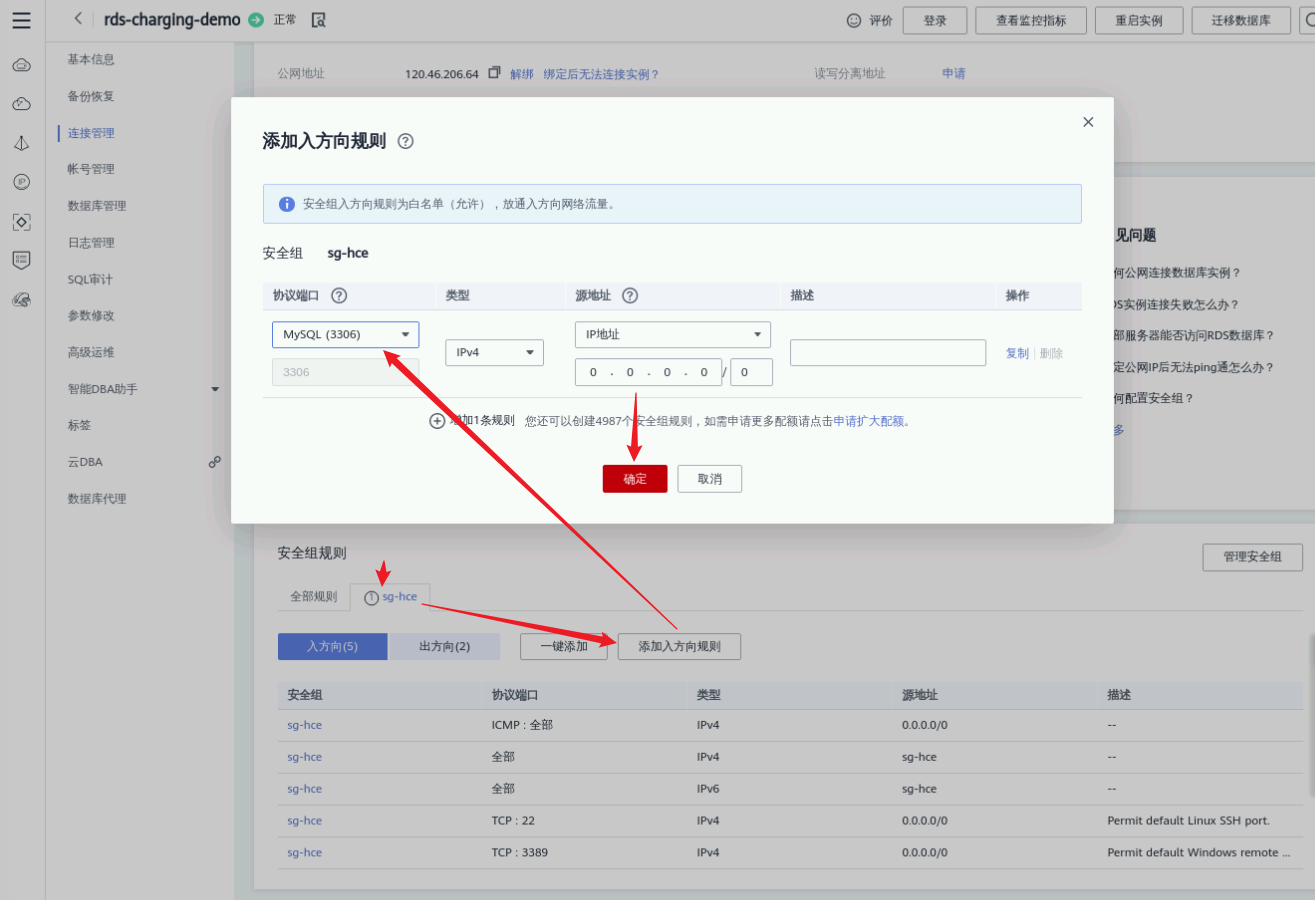The image size is (1315, 900).
Task: Open 帐号管理 in the sidebar
Action: [91, 169]
